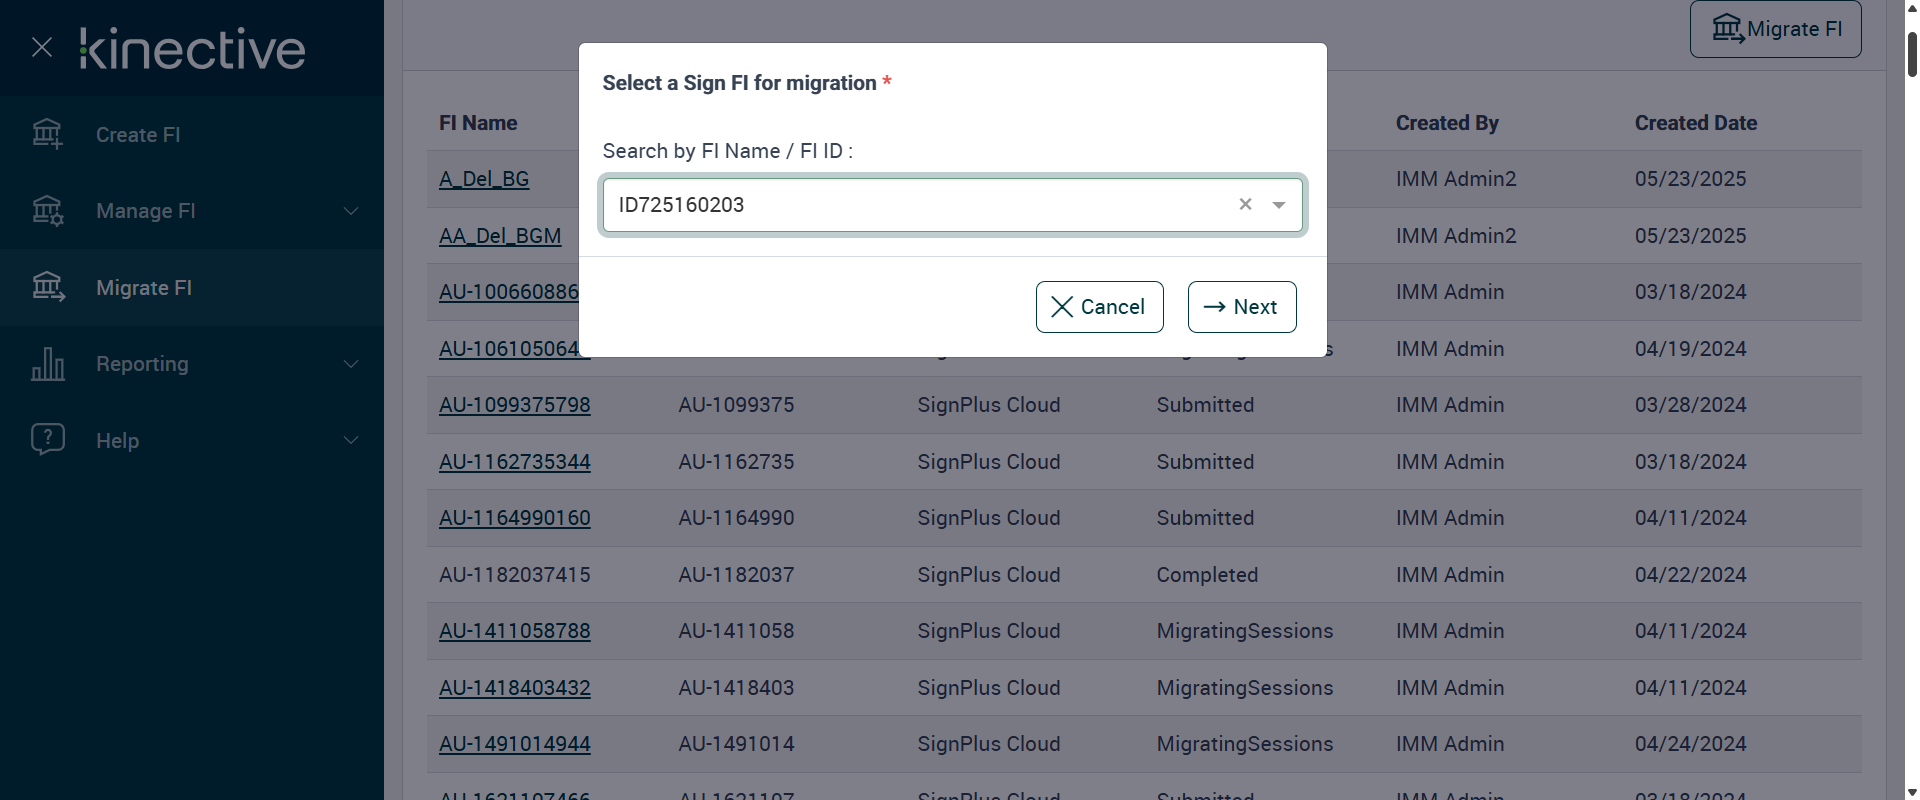Click the Help question mark icon

pos(47,439)
